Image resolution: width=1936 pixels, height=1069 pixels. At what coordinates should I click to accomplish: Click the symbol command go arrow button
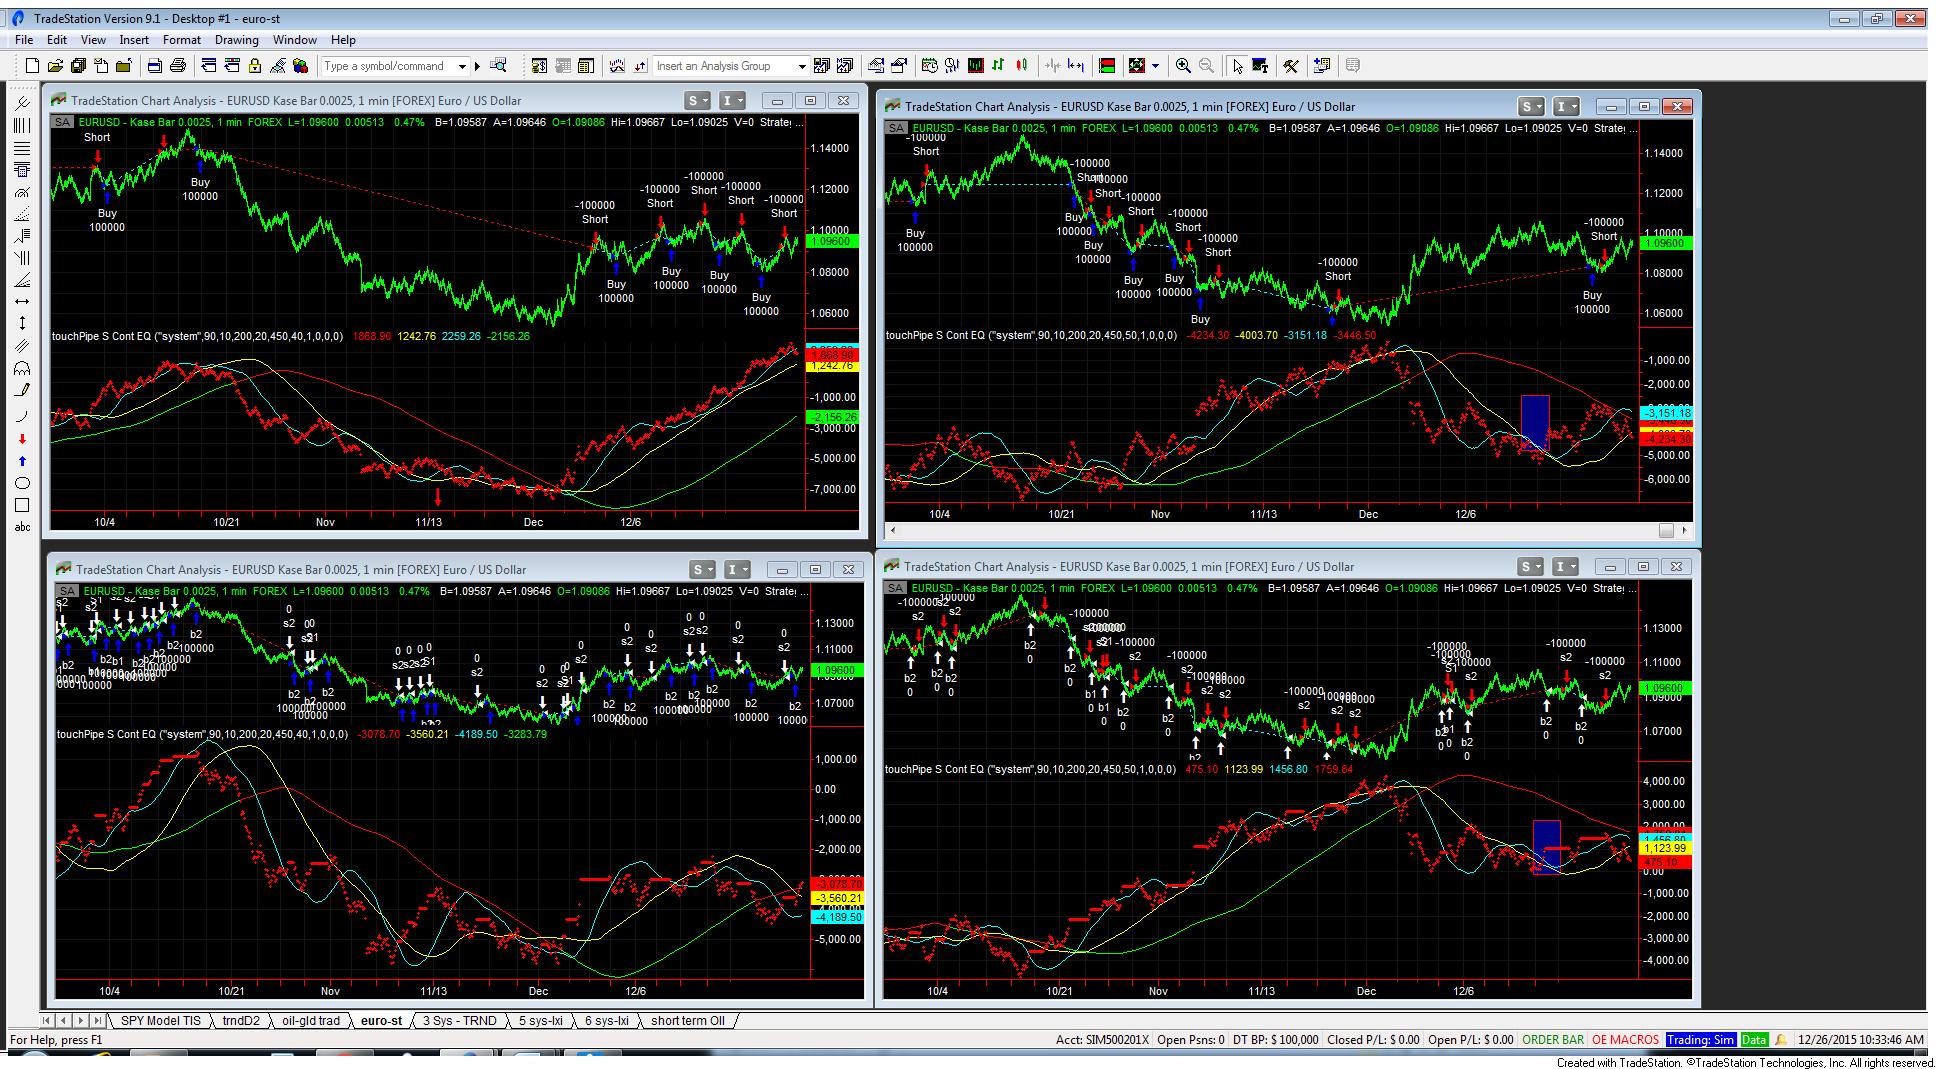478,66
